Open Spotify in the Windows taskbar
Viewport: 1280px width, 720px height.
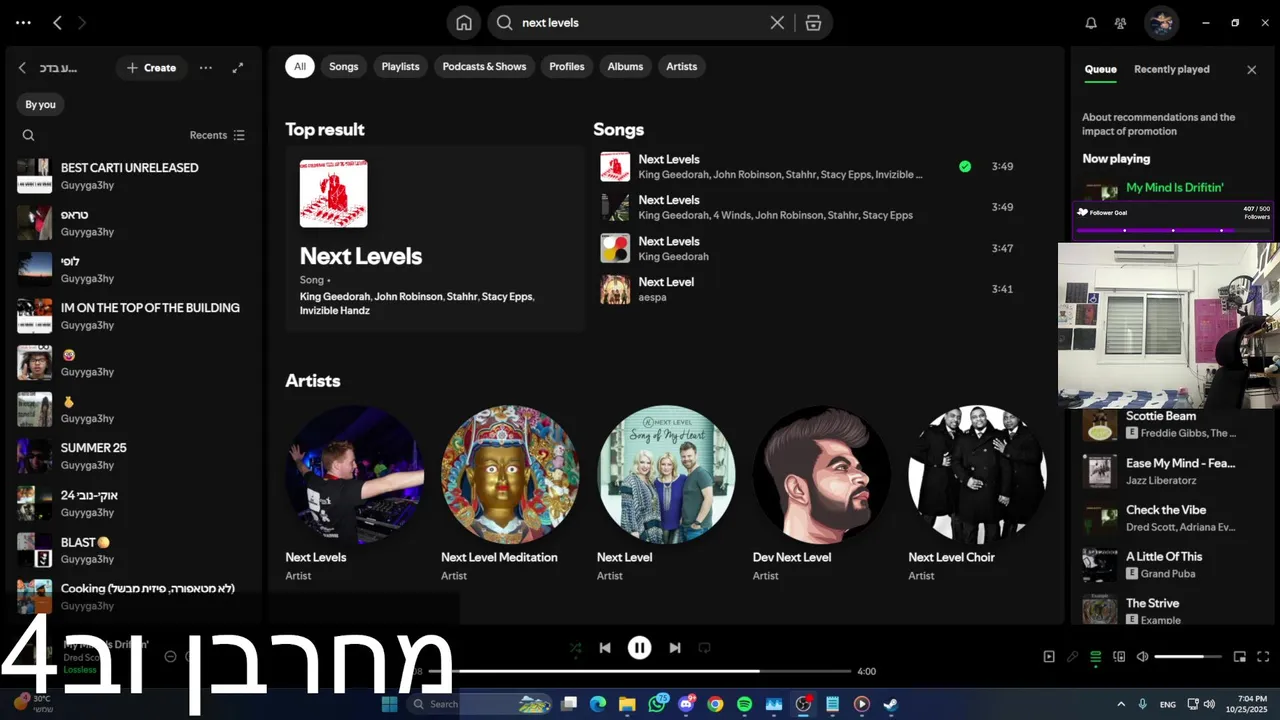(x=745, y=704)
